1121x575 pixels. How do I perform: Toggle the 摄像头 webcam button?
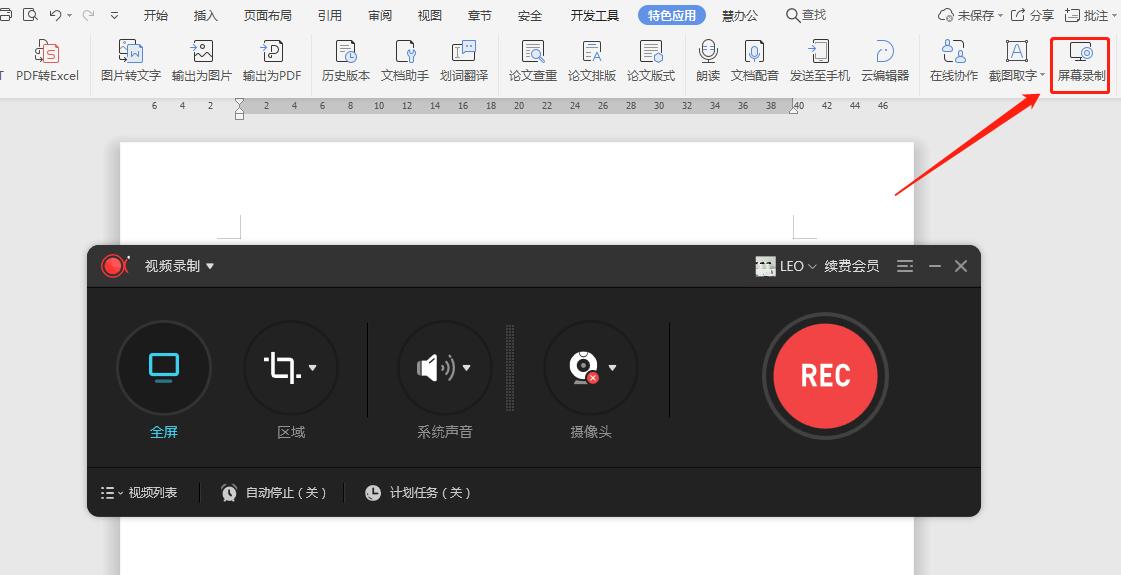point(582,368)
